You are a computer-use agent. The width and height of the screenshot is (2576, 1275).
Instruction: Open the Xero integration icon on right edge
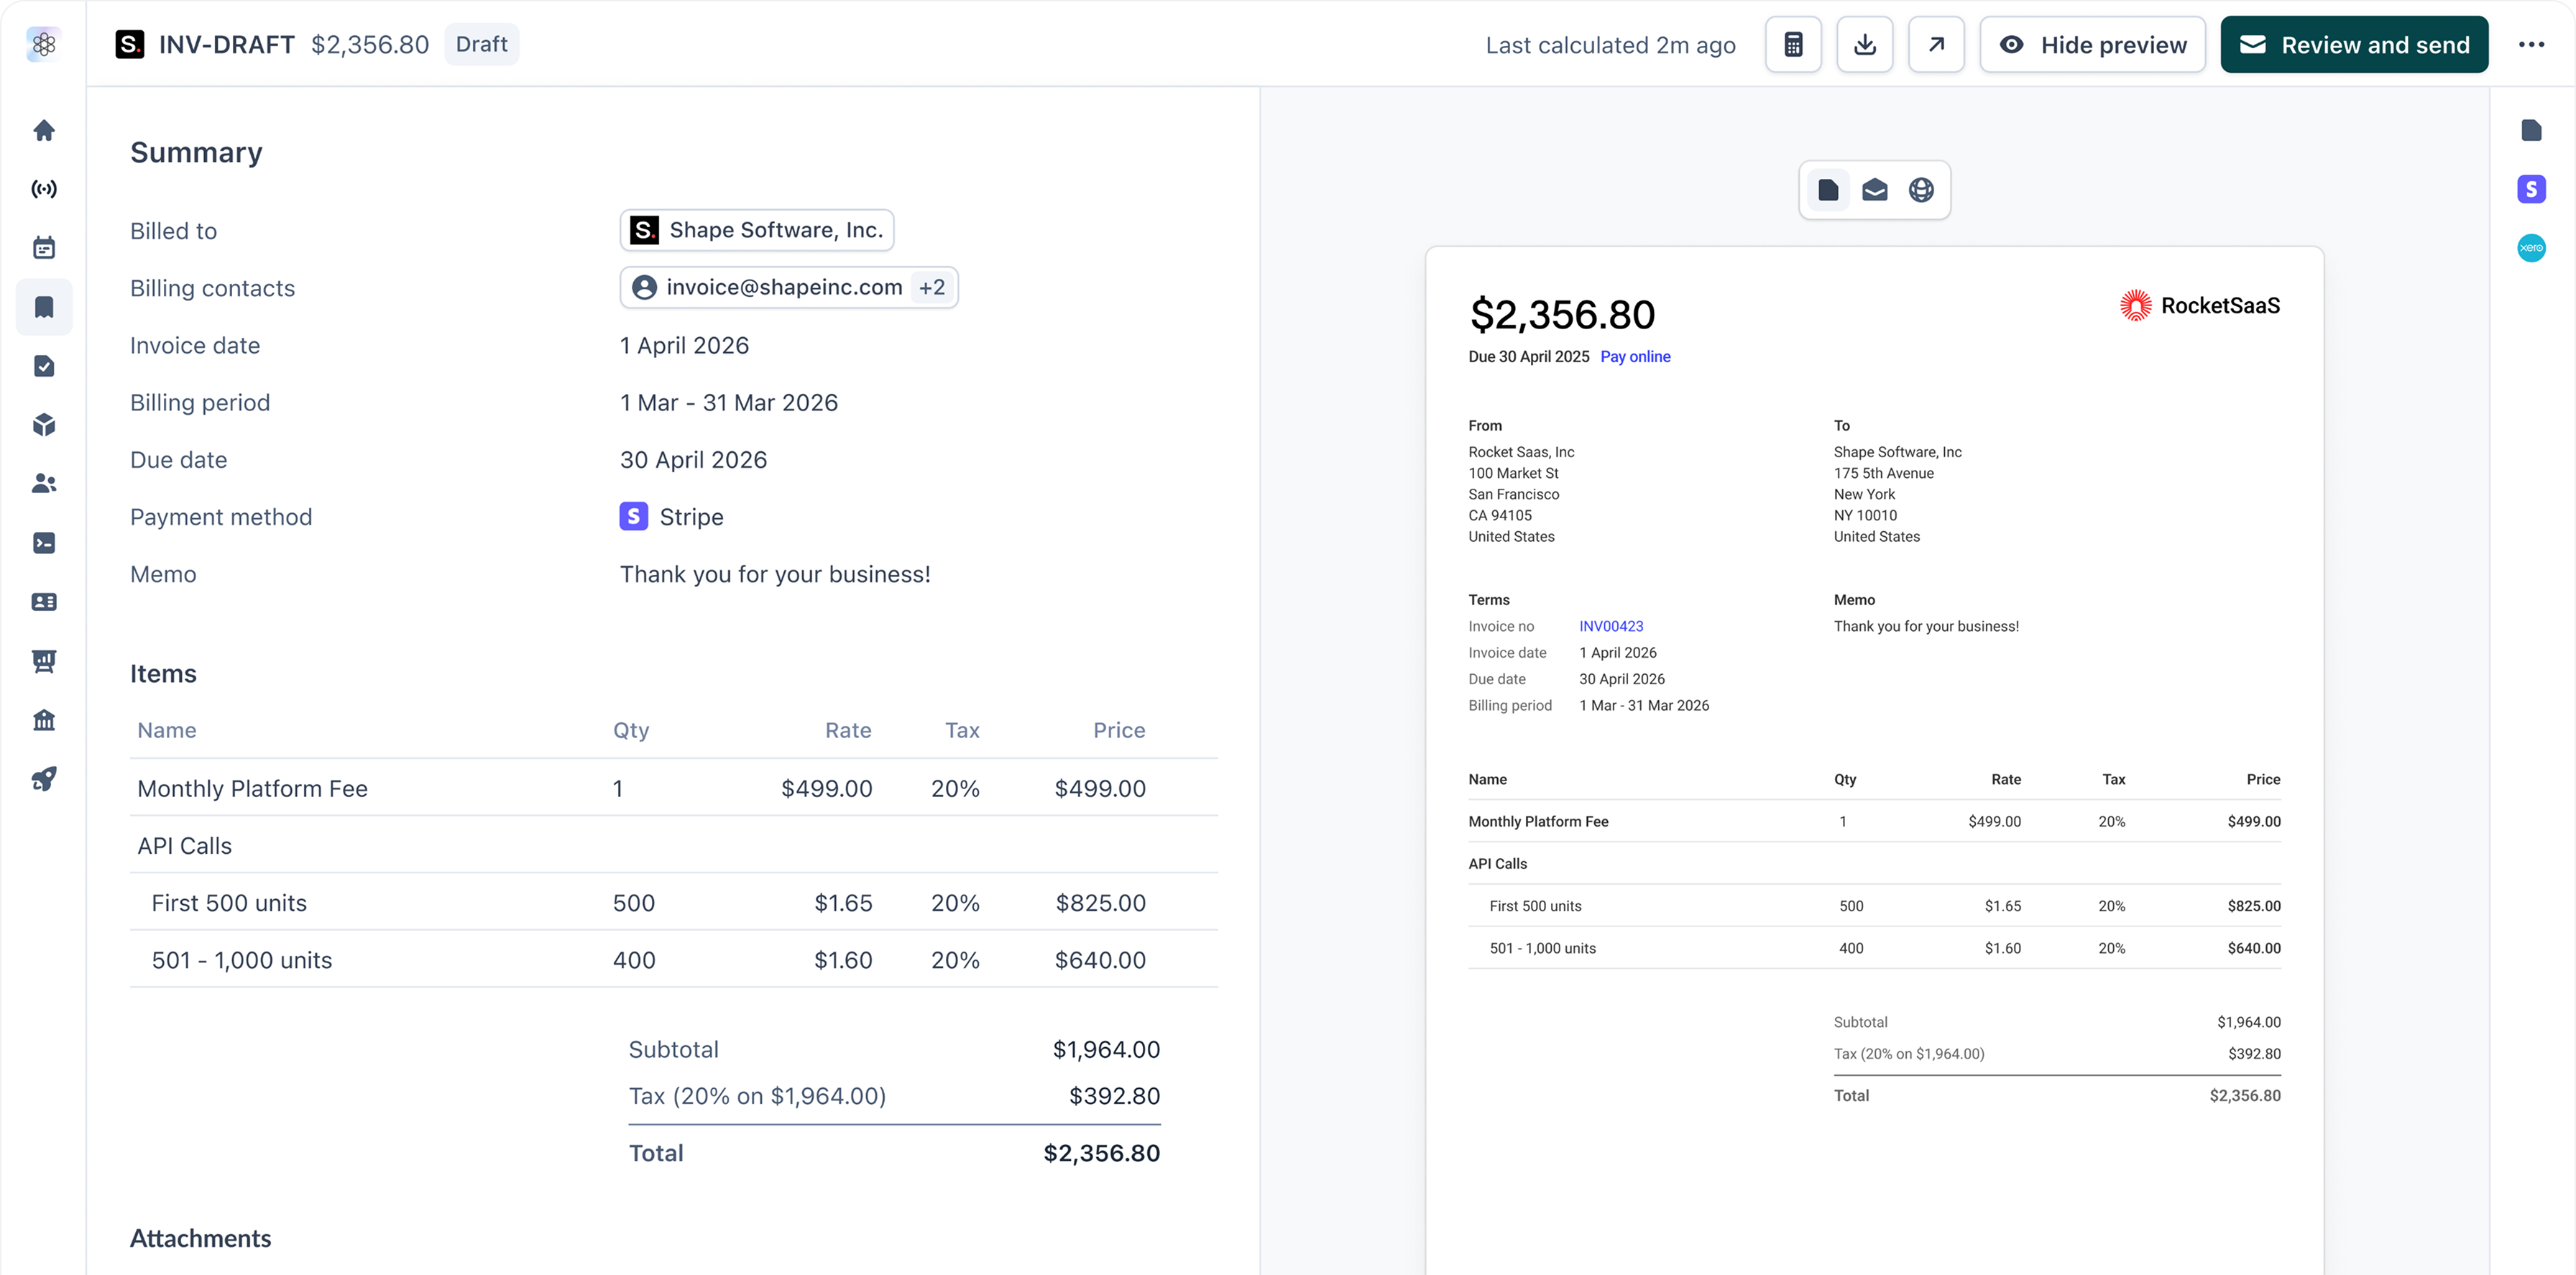click(x=2532, y=248)
